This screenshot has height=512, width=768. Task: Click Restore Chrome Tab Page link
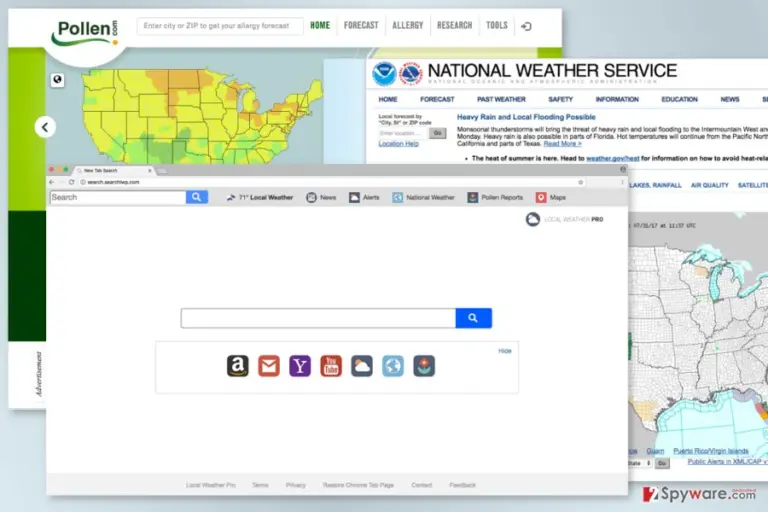click(358, 485)
